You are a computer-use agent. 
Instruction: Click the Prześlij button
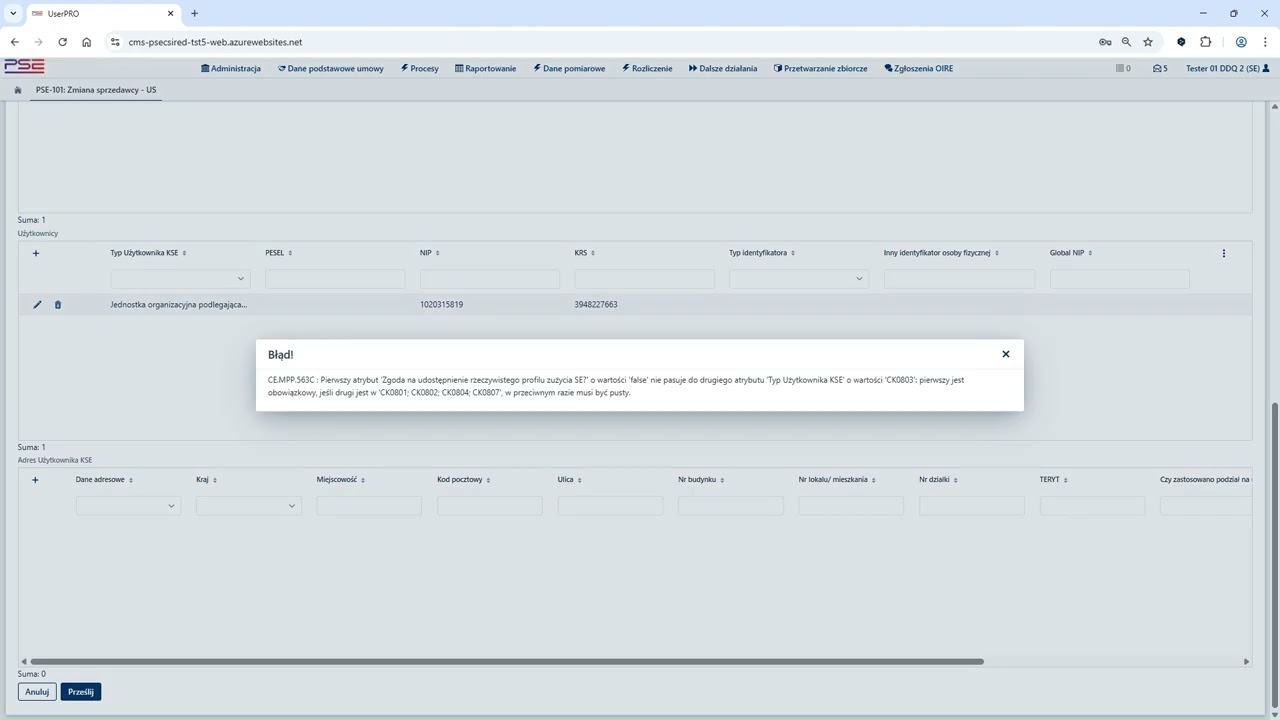pyautogui.click(x=81, y=692)
